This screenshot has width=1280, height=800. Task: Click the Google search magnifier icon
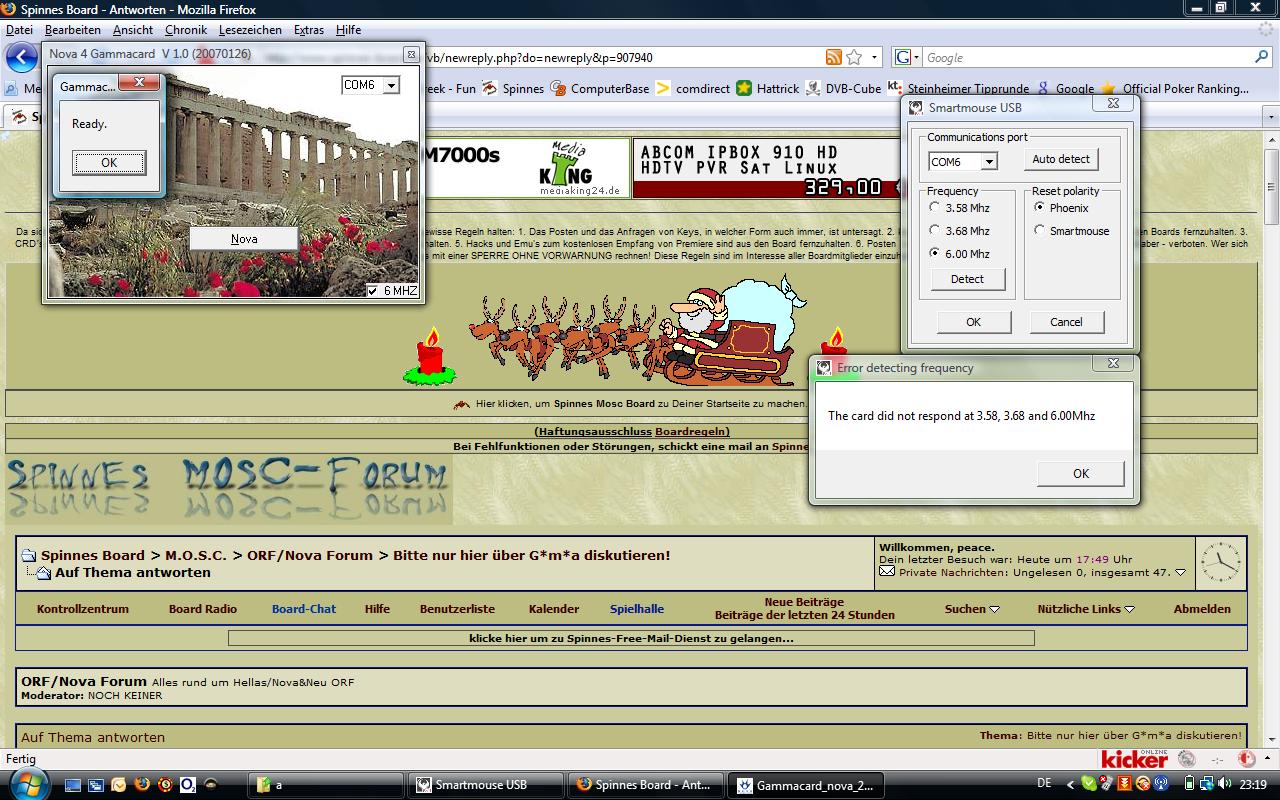pos(1261,57)
